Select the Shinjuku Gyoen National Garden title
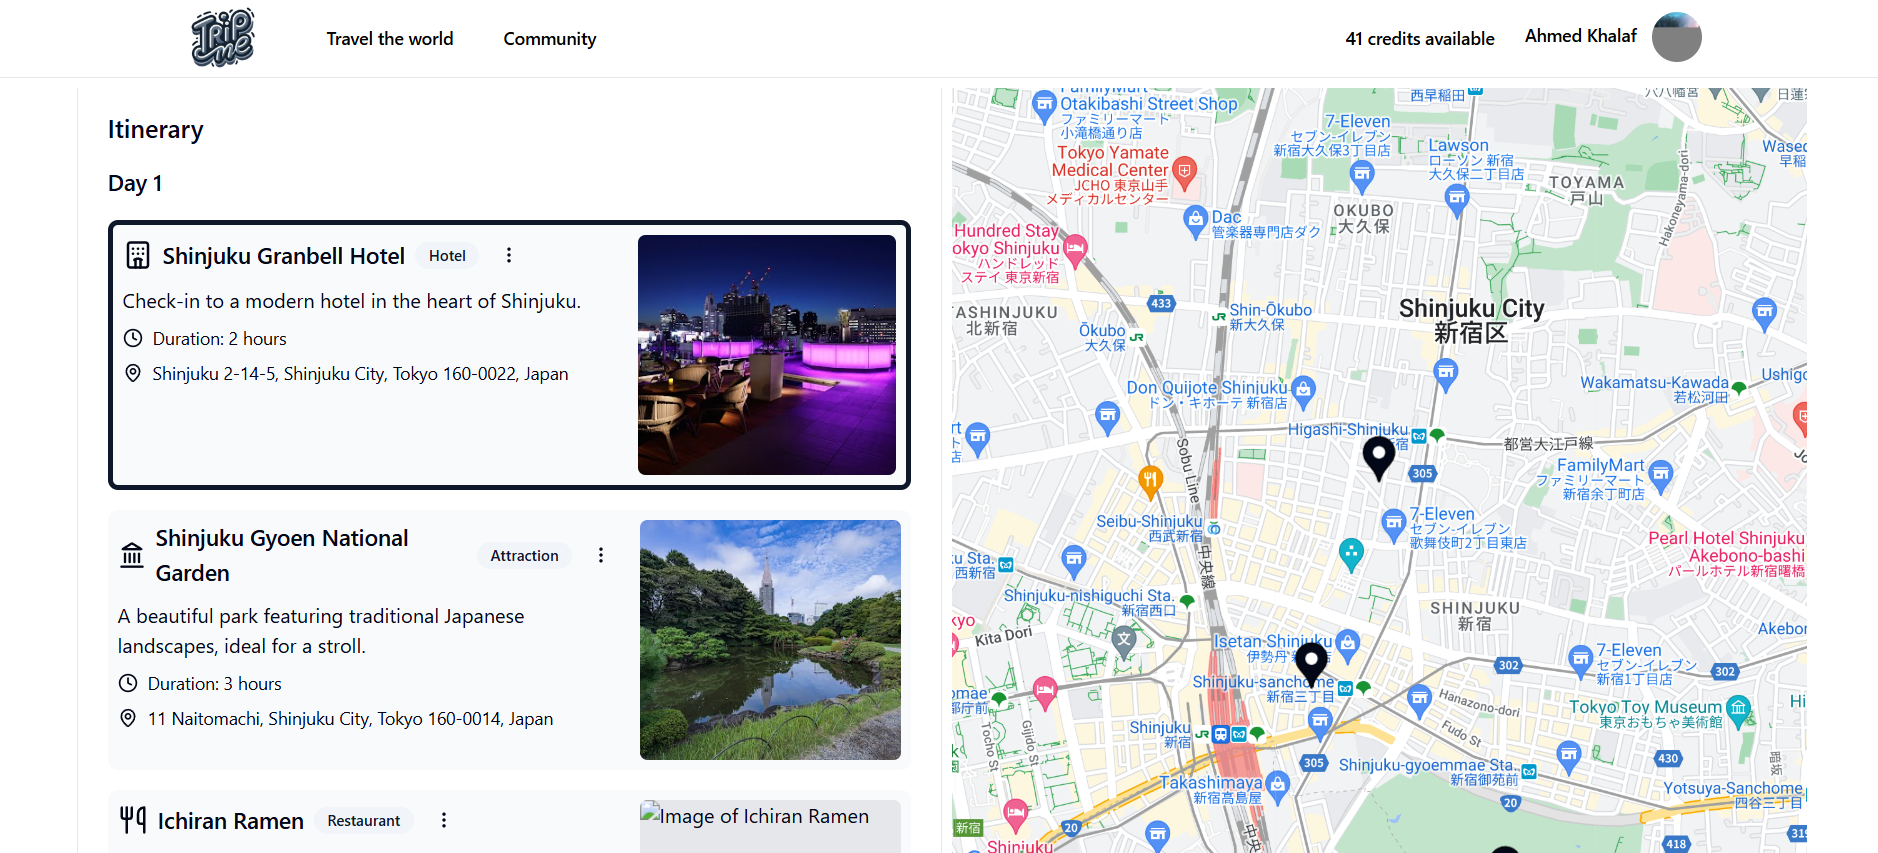The height and width of the screenshot is (853, 1878). tap(282, 555)
